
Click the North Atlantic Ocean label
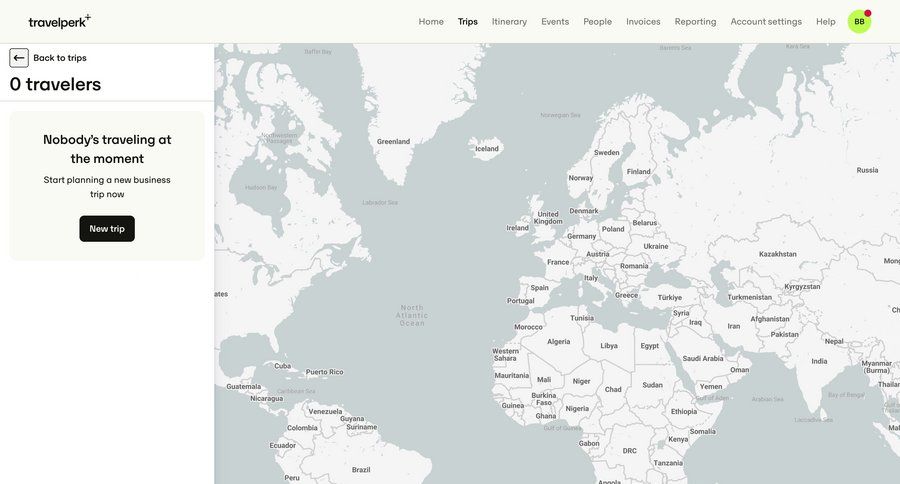point(412,315)
